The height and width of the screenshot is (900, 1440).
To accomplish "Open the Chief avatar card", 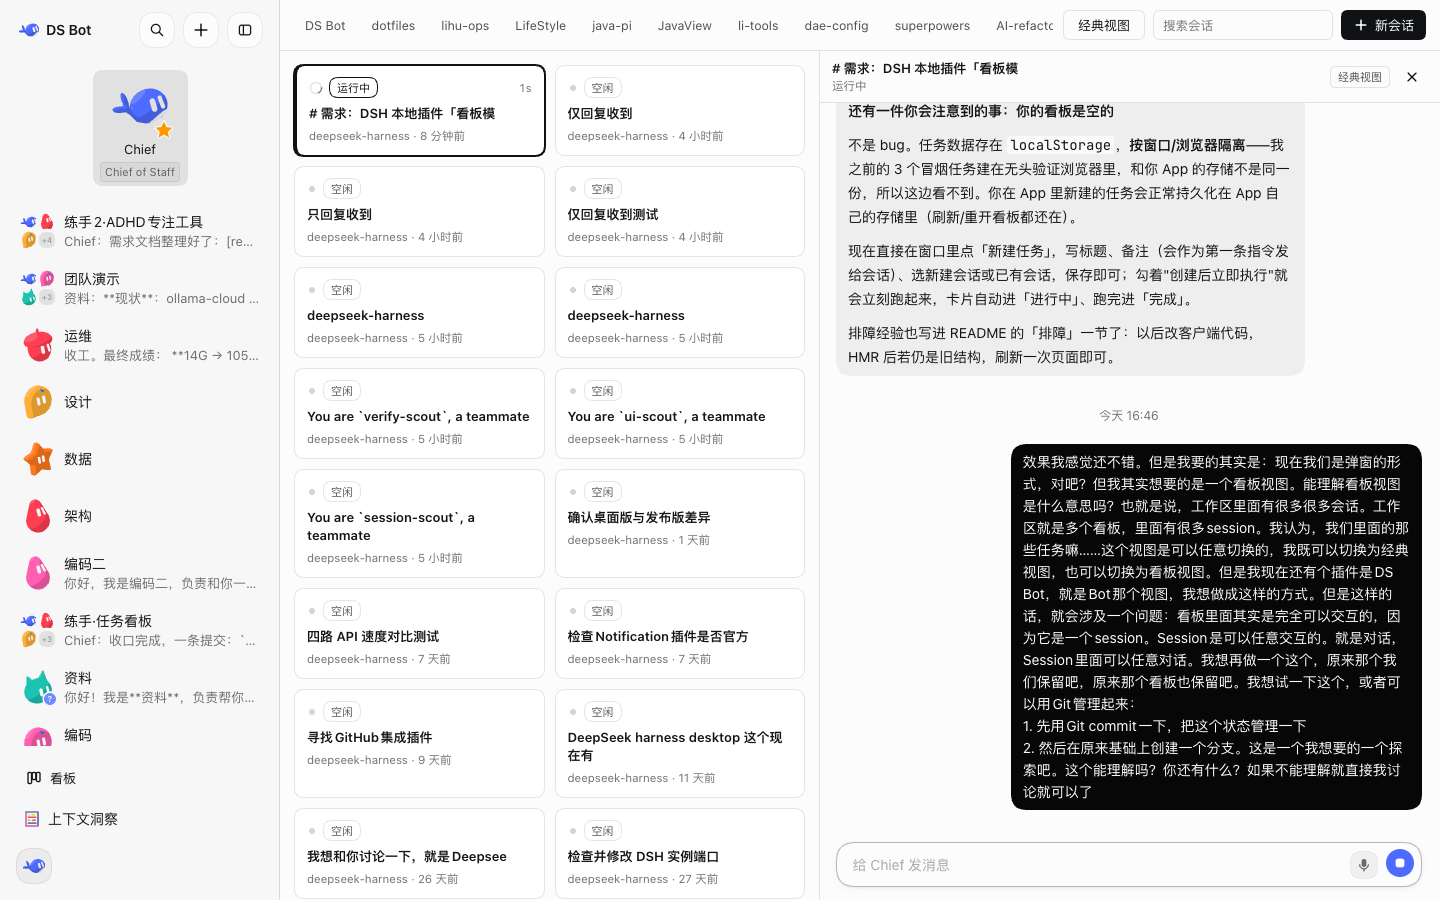I will 140,127.
